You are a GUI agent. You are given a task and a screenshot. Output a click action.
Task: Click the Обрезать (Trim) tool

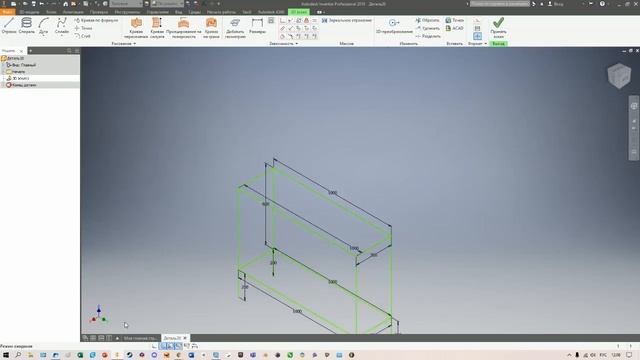(427, 20)
